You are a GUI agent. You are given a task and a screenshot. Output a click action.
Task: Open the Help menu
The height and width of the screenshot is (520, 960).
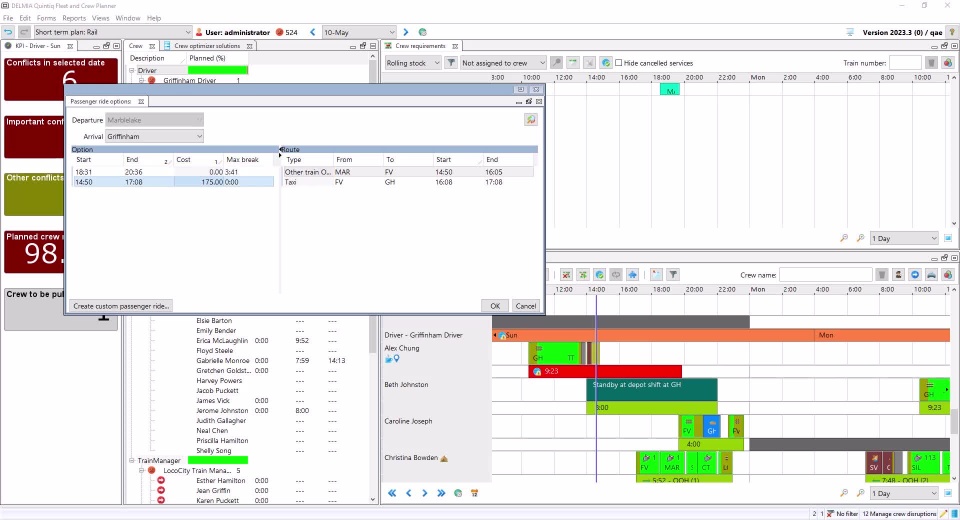(x=154, y=18)
